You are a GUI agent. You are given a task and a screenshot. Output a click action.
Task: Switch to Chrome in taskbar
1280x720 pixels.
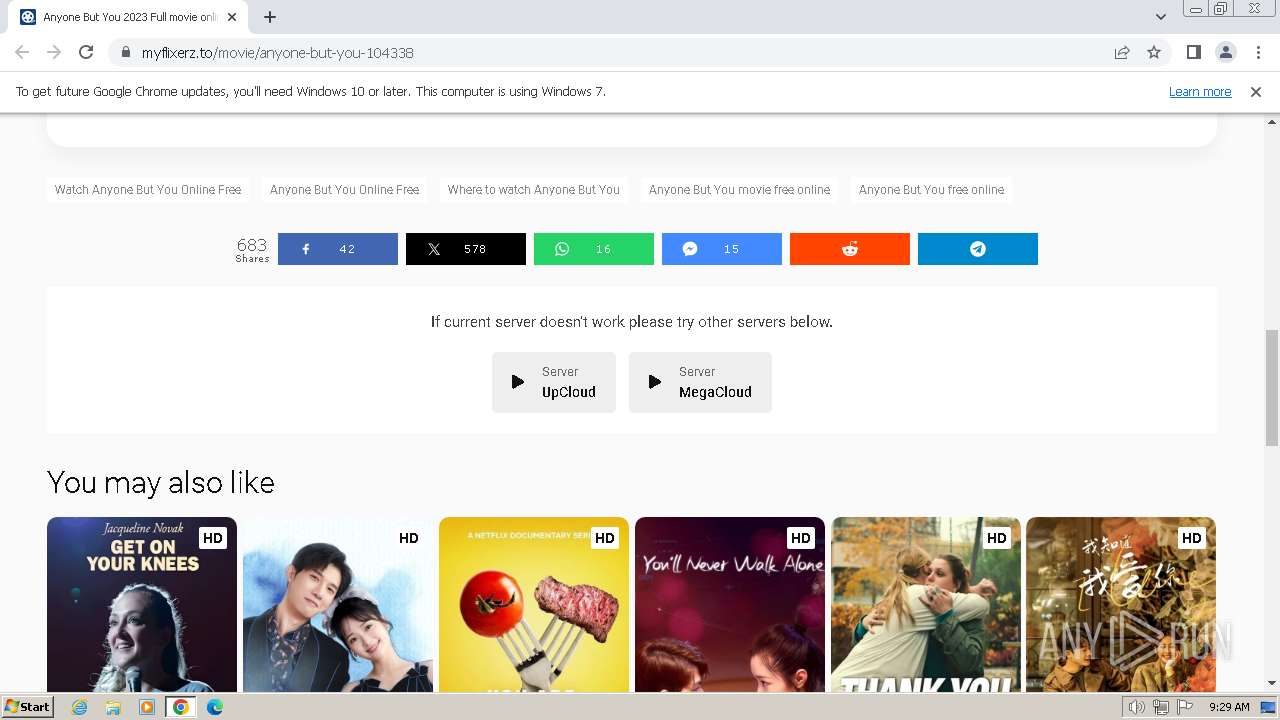click(x=180, y=707)
